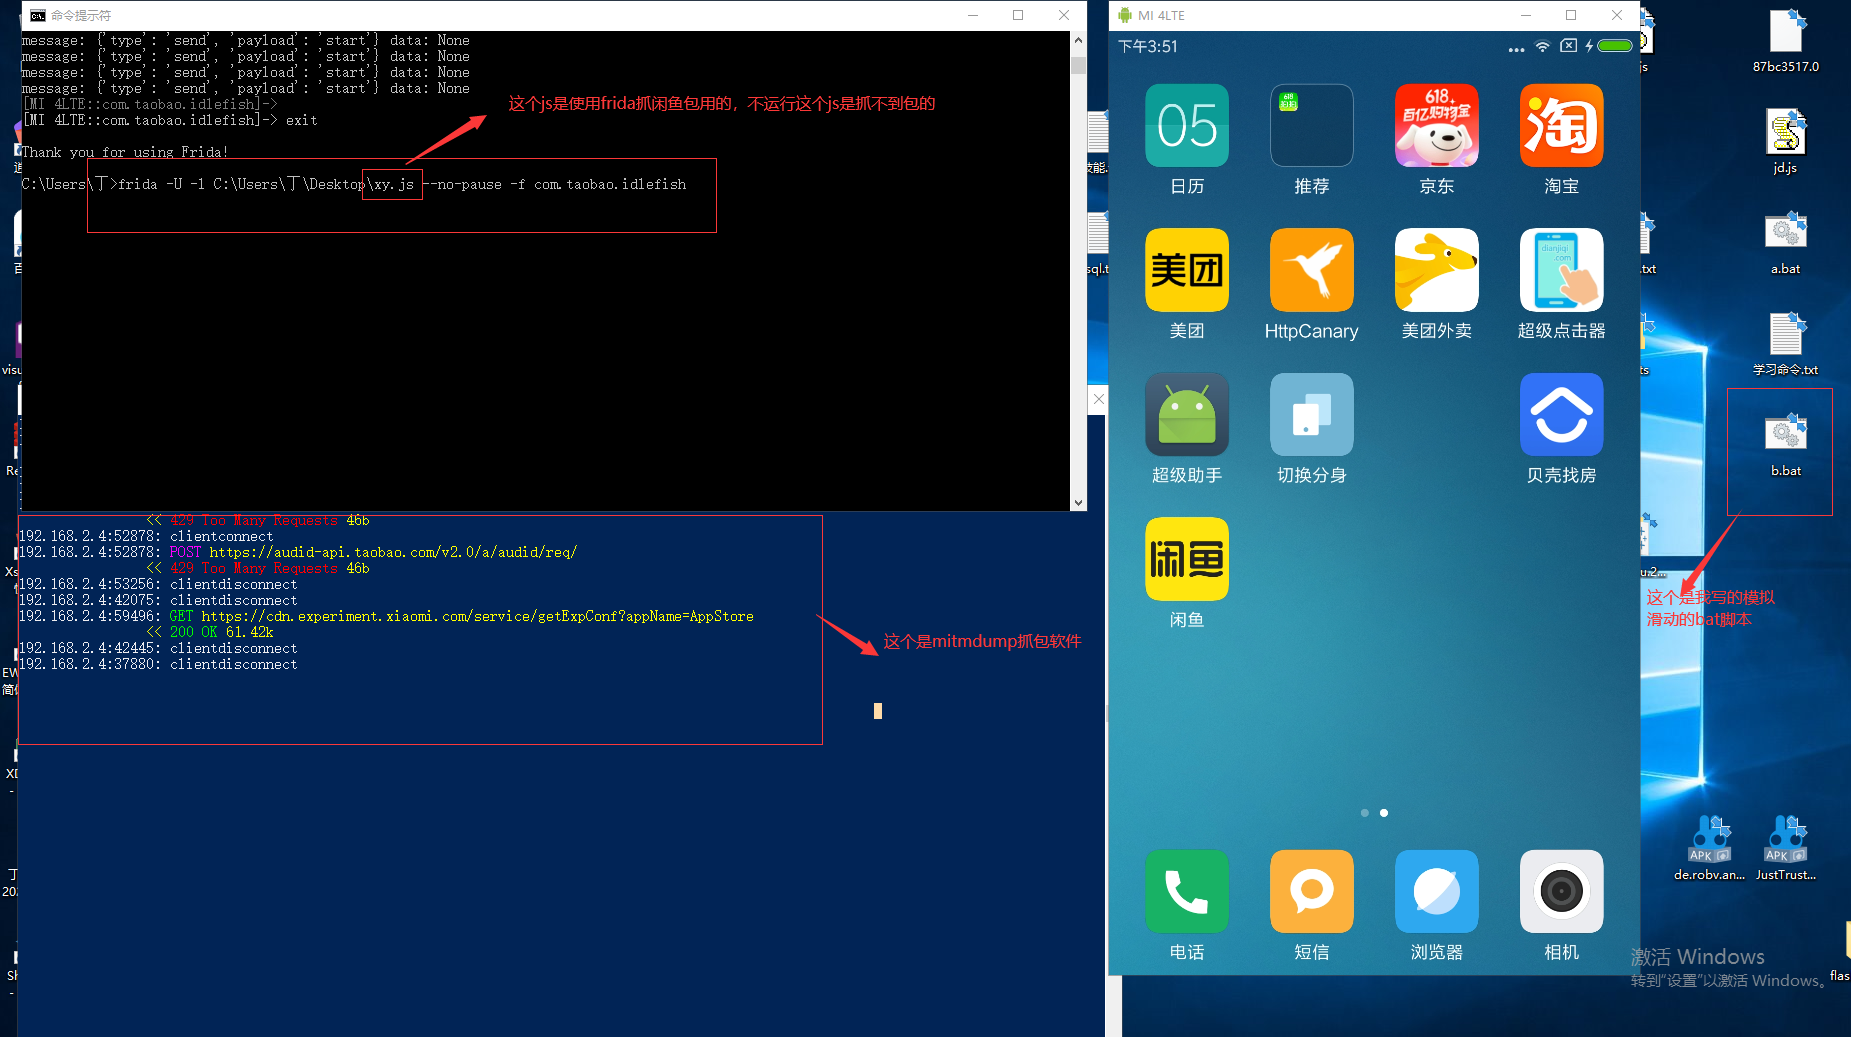Image resolution: width=1851 pixels, height=1037 pixels.
Task: Click the command prompt title bar icon
Action: coord(37,15)
